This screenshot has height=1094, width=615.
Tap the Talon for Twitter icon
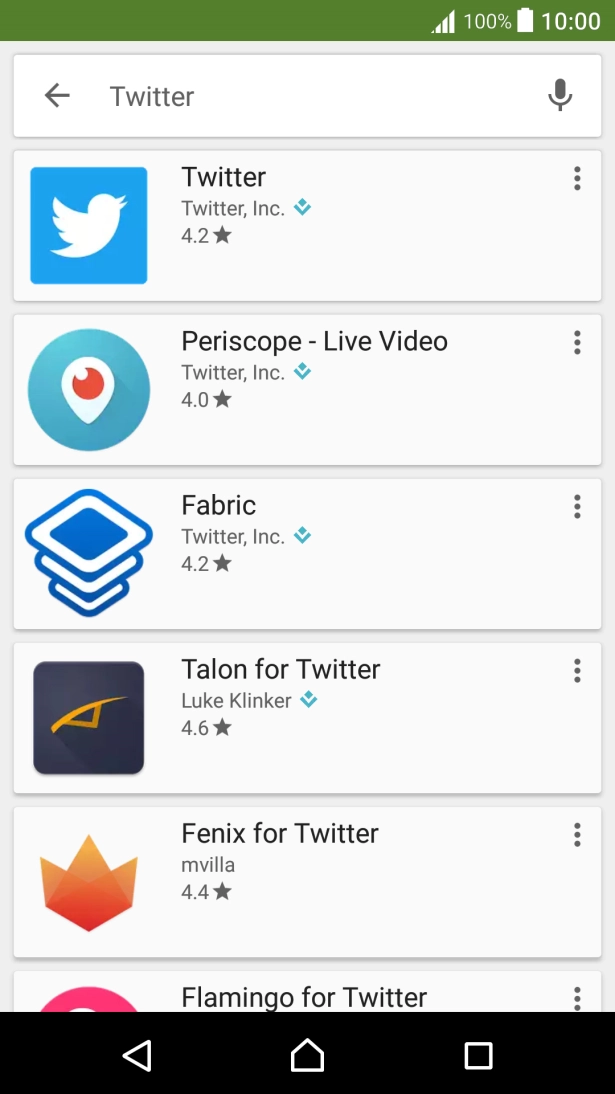89,717
